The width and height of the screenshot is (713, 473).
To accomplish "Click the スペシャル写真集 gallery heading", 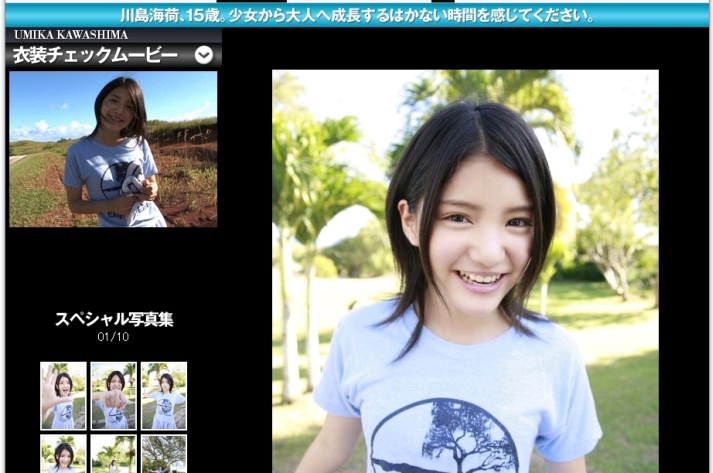I will pyautogui.click(x=114, y=319).
